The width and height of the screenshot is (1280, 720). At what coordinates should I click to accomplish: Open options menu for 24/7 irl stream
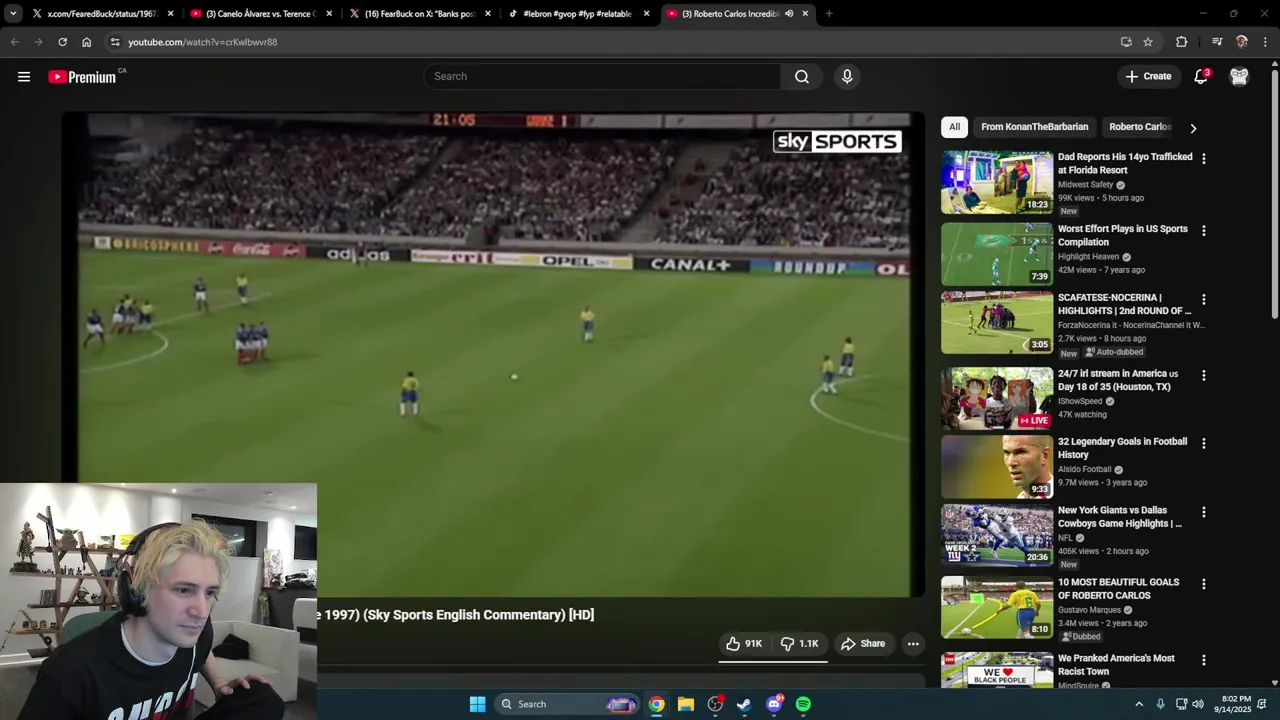(x=1203, y=376)
